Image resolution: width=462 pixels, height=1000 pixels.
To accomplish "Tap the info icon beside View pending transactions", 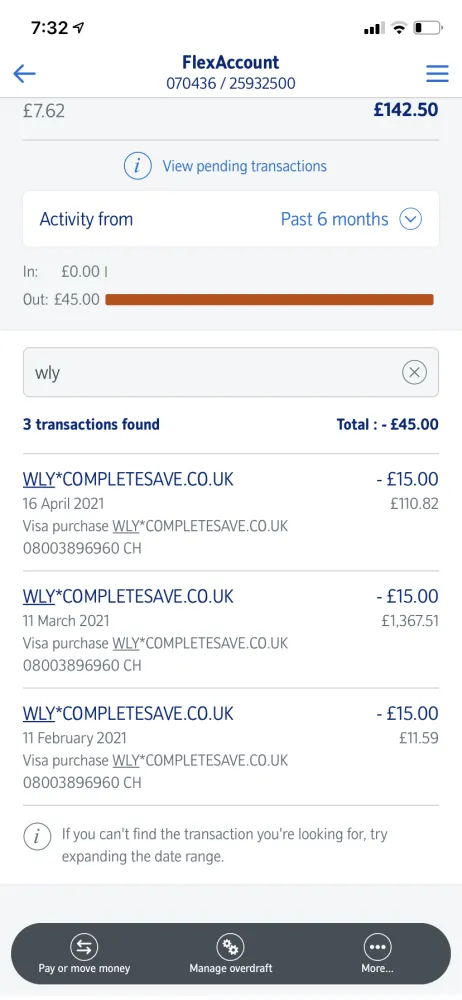I will [138, 166].
